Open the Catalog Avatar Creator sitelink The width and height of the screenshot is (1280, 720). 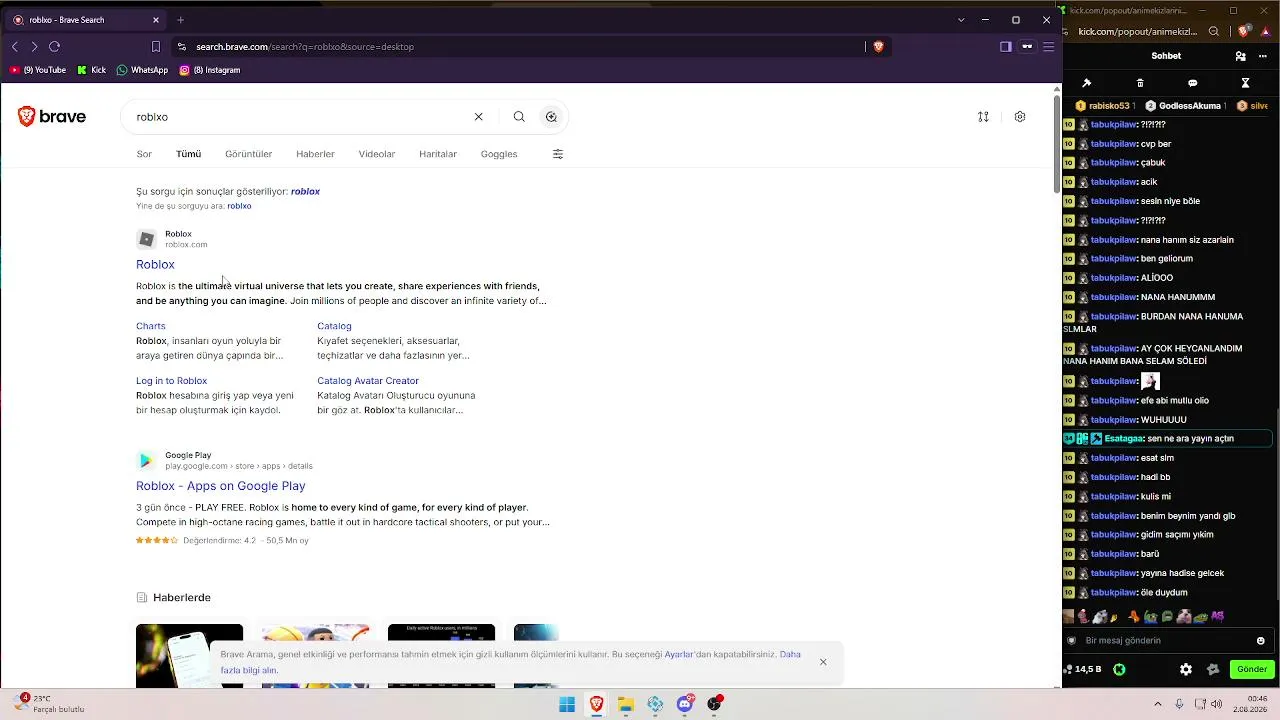click(x=368, y=381)
